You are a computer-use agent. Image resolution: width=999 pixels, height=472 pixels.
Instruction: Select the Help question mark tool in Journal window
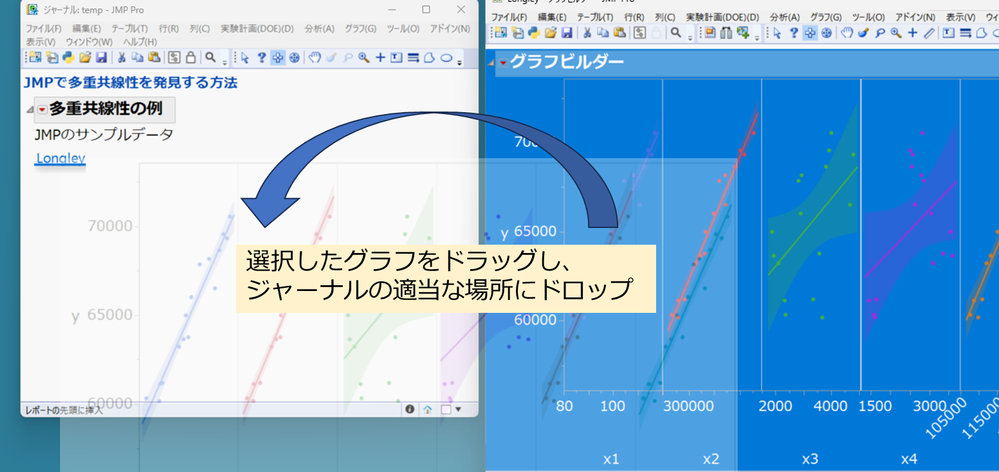[x=261, y=57]
